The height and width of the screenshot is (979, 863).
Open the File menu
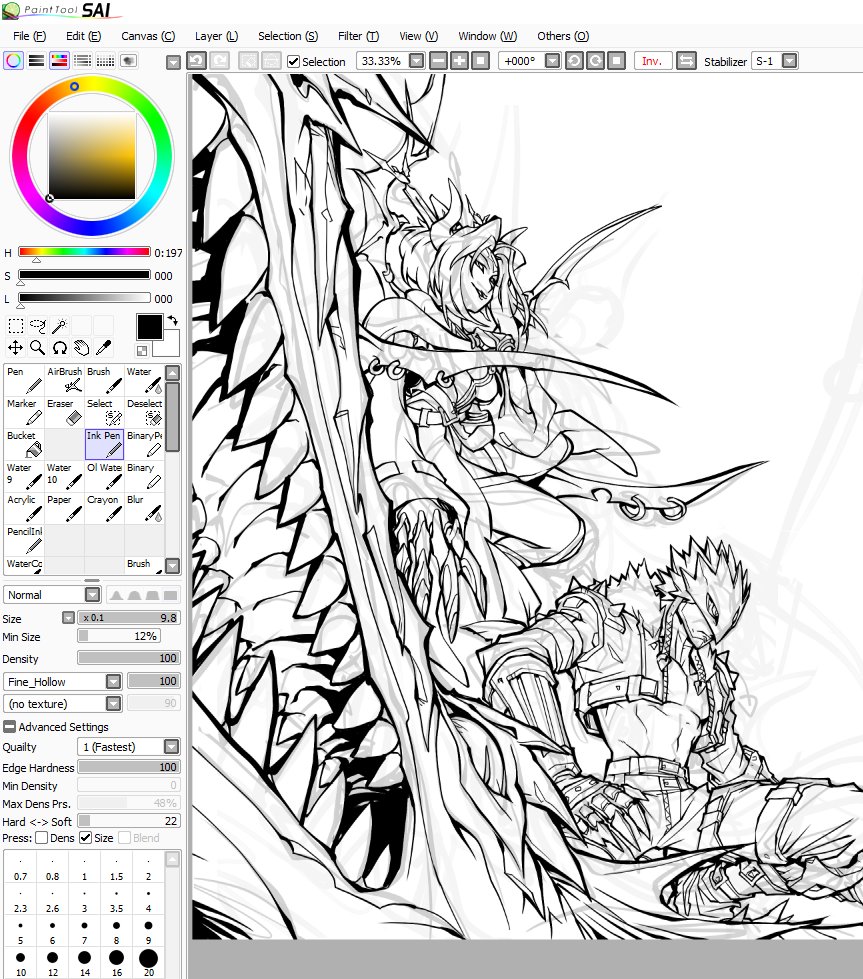pyautogui.click(x=29, y=36)
